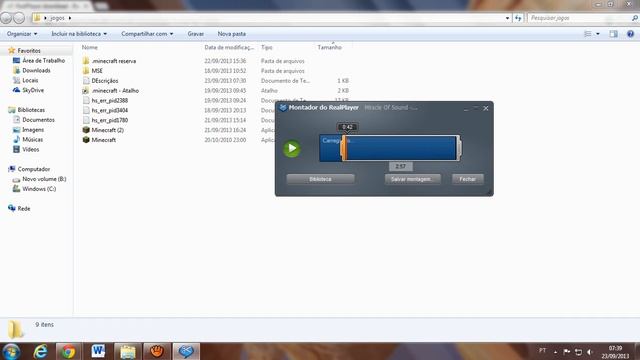Sort by Nome column header
The width and height of the screenshot is (640, 360).
pos(89,47)
